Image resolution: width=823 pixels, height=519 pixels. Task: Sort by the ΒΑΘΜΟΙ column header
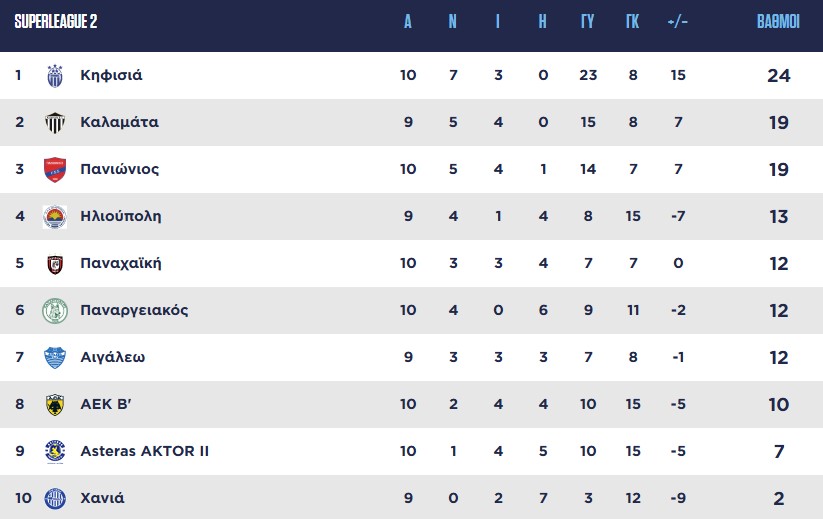point(778,22)
